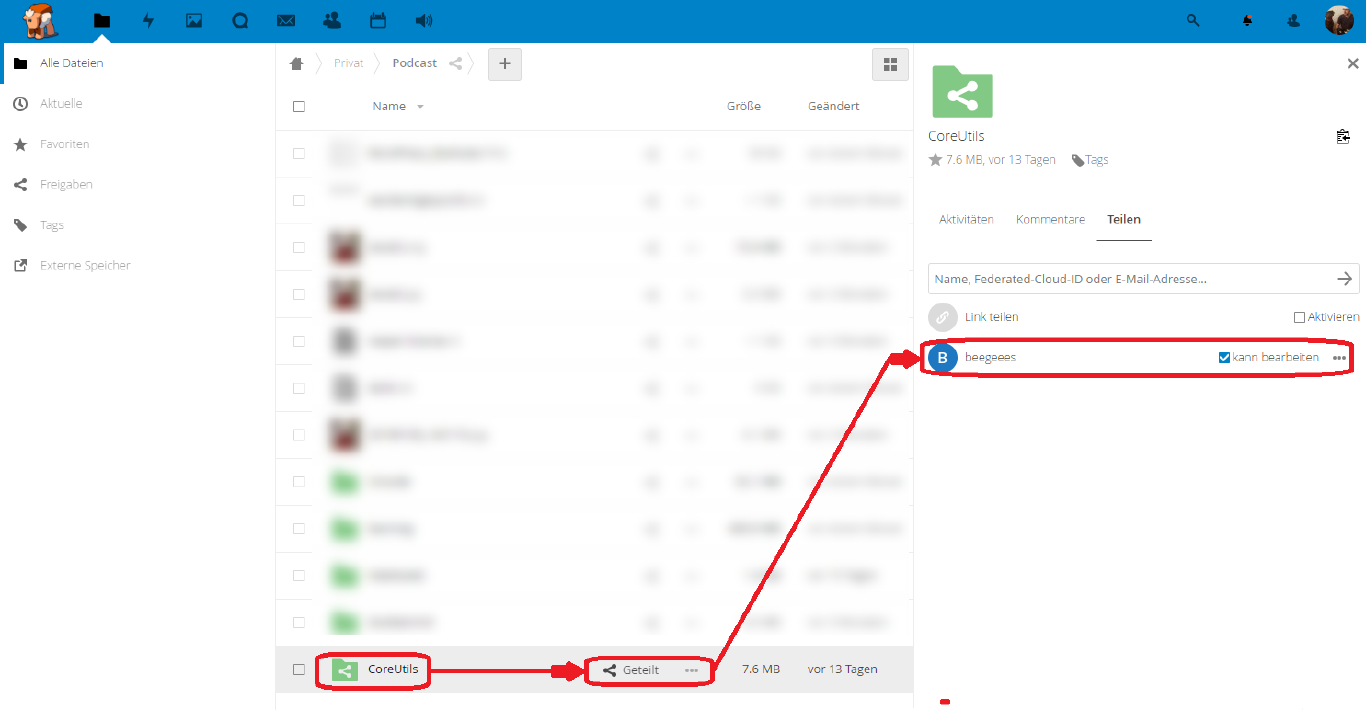Screen dimensions: 1366x710
Task: Open more options for beegeees share
Action: click(1339, 358)
